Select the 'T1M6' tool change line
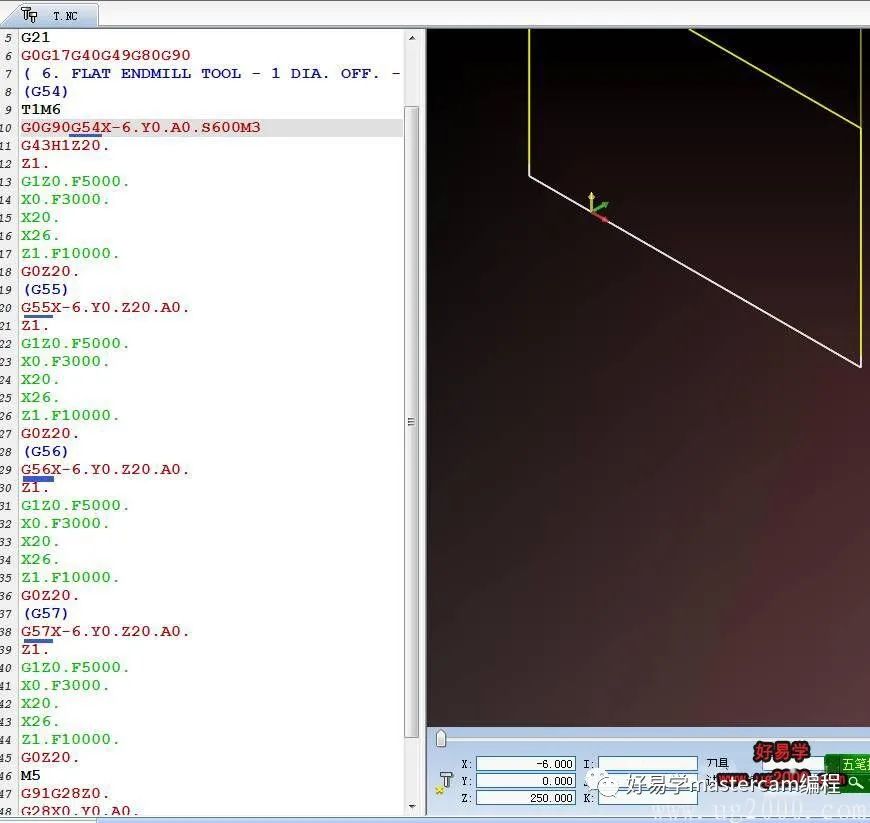Screen dimensions: 870x823 41,109
